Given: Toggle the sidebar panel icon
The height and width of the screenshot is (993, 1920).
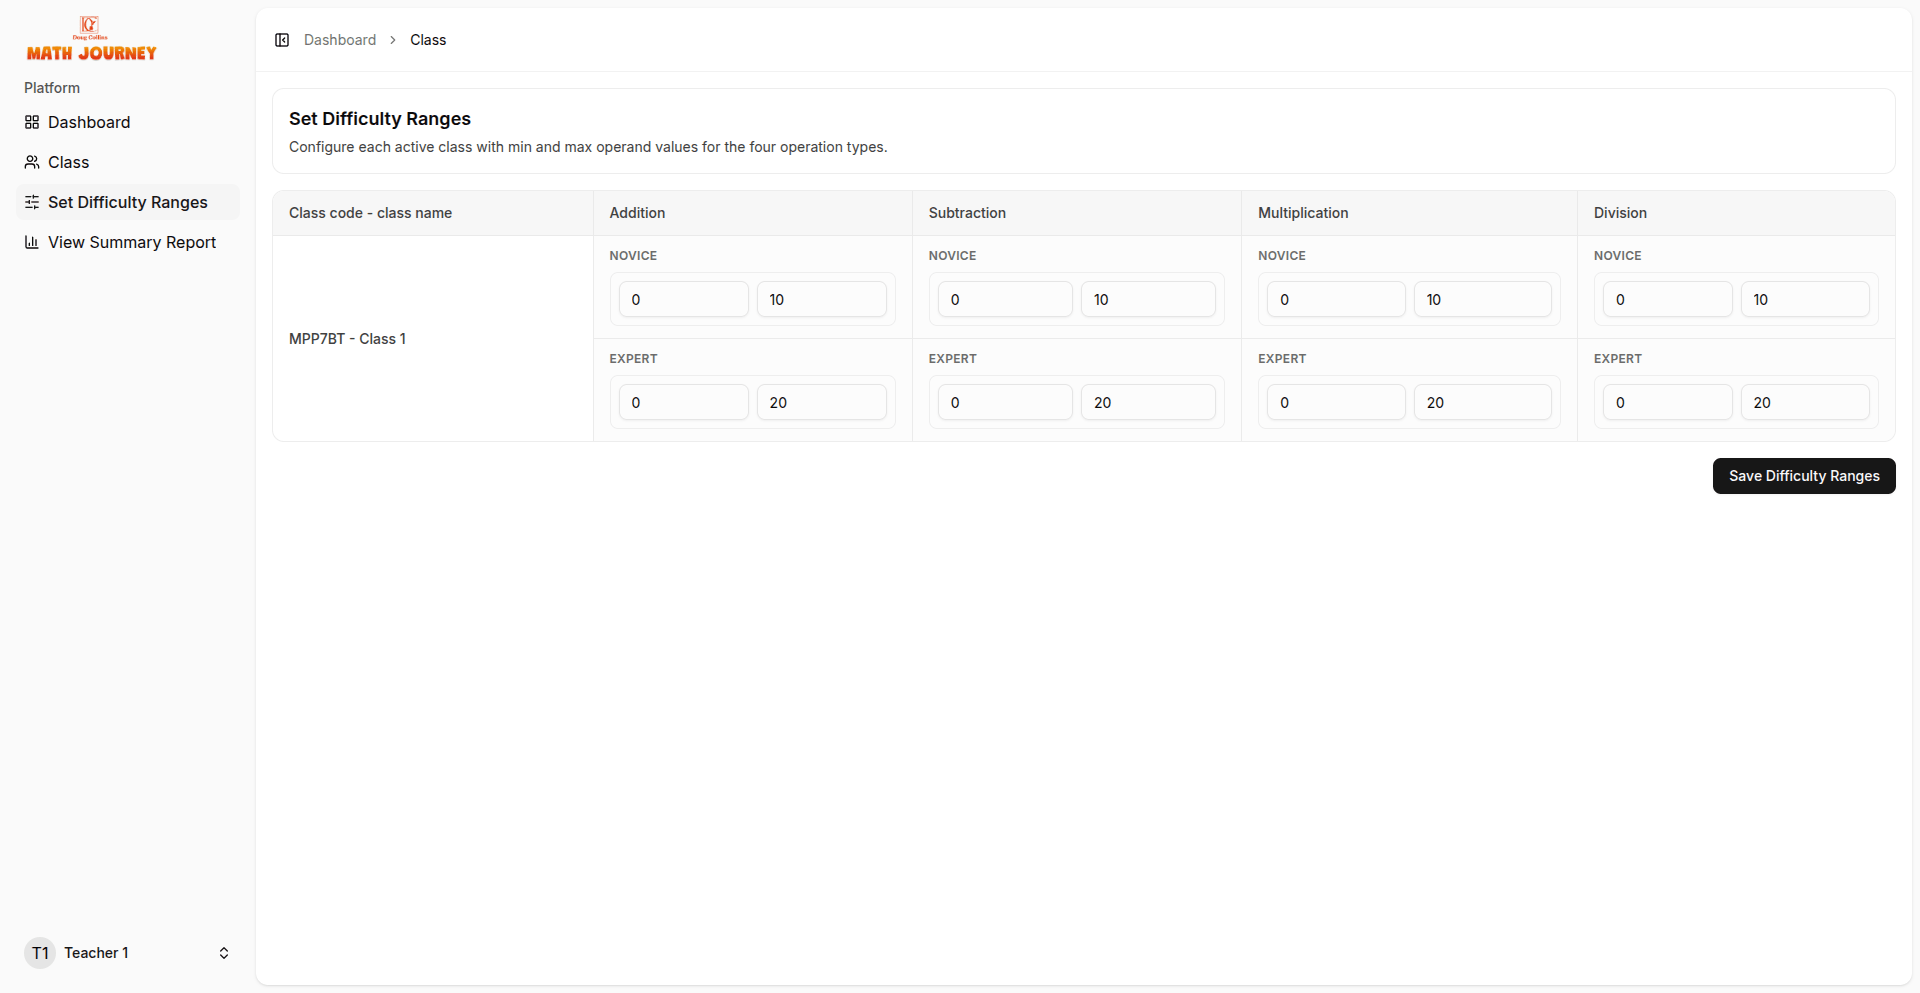Looking at the screenshot, I should [x=282, y=40].
